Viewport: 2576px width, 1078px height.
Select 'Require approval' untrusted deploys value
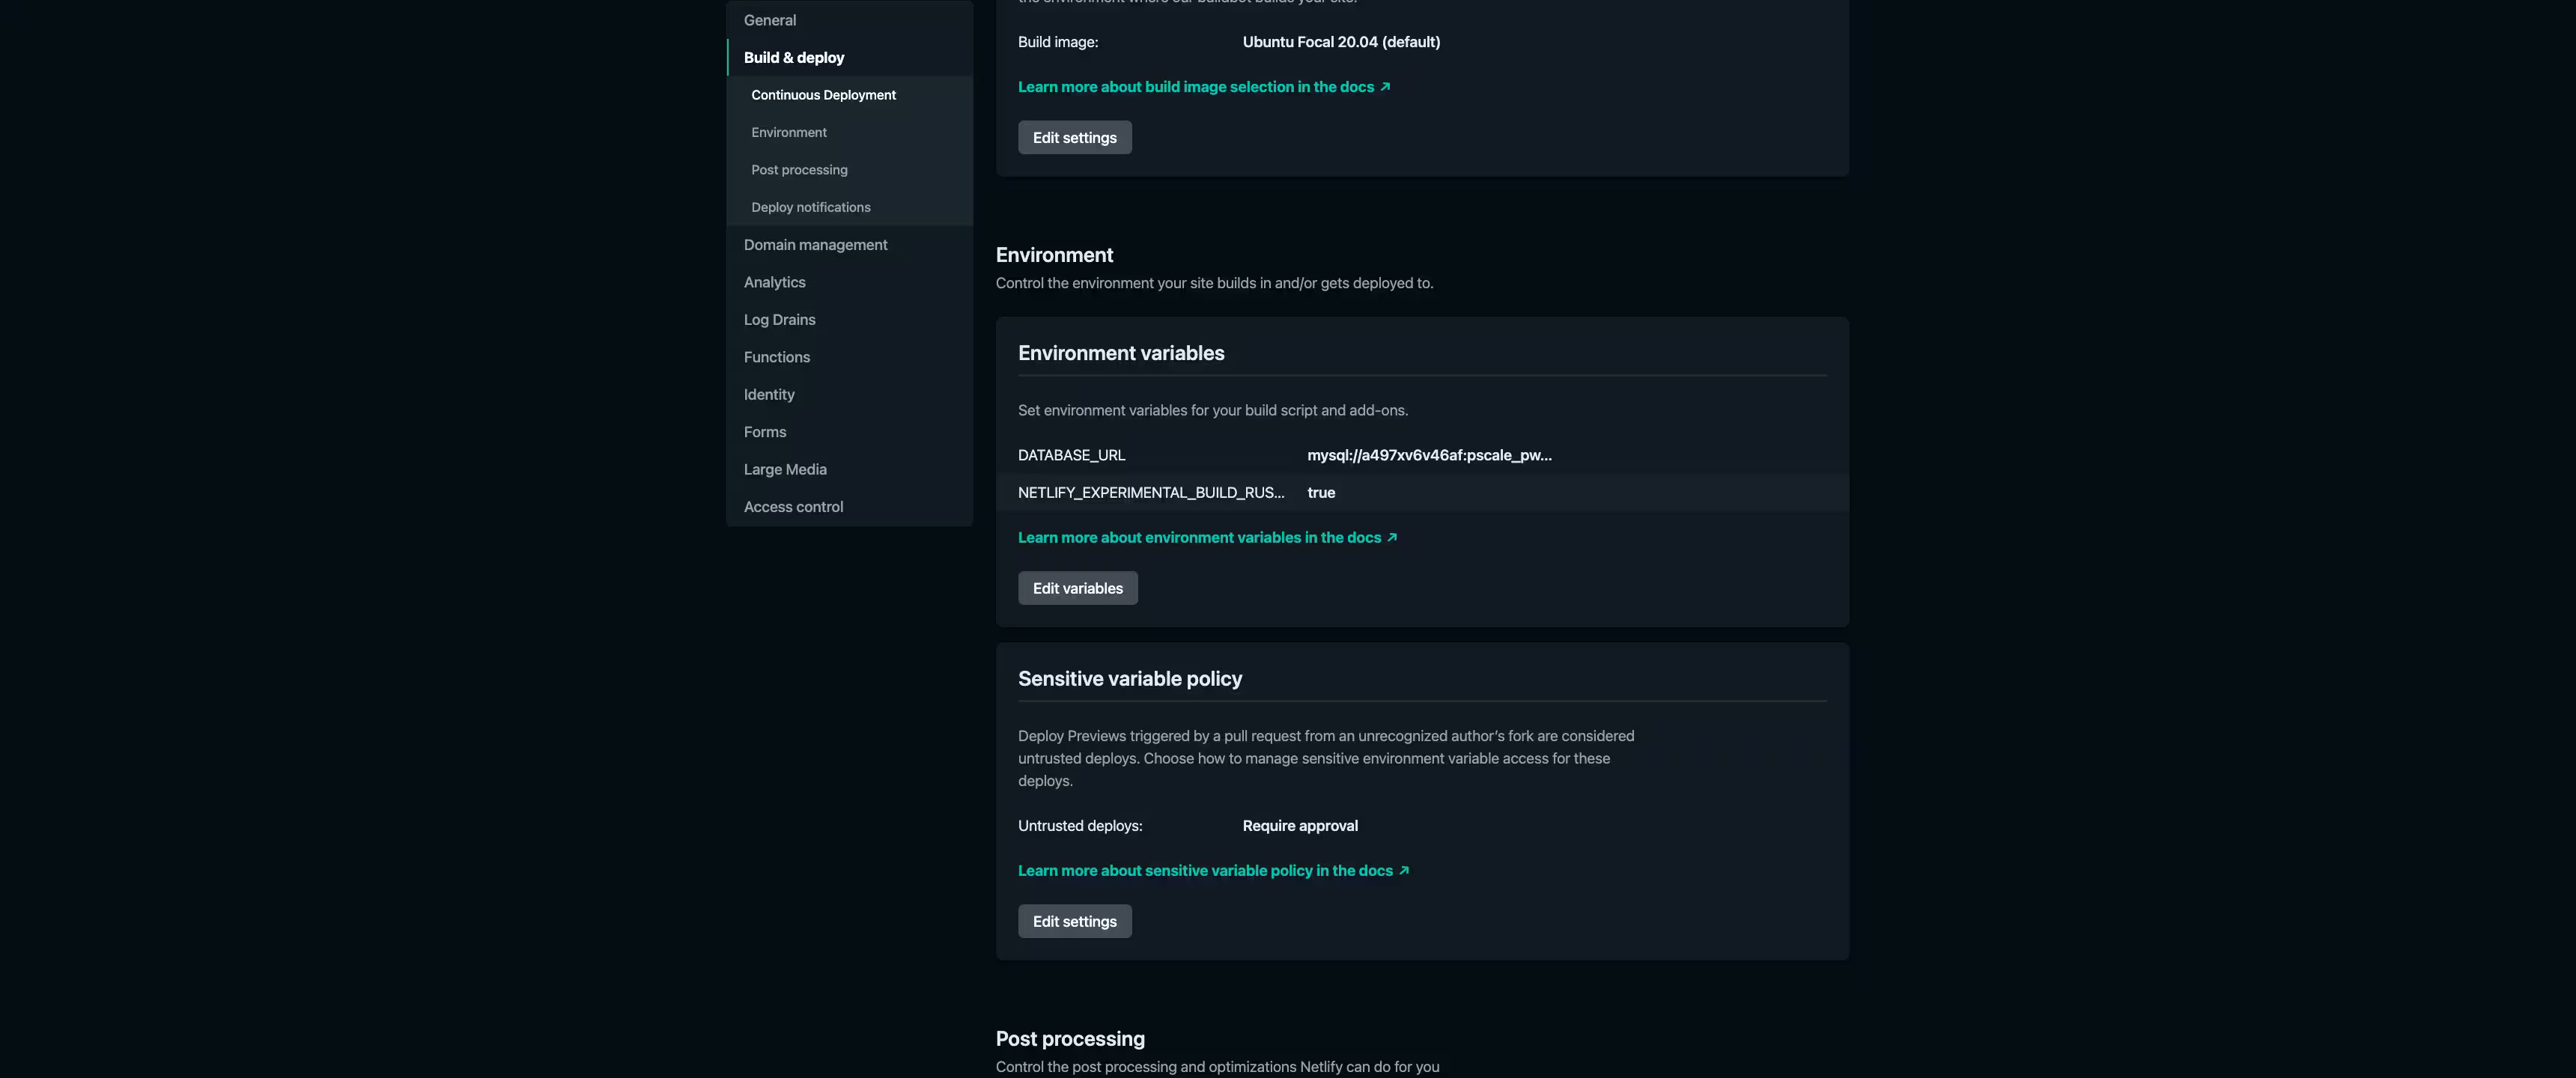[x=1300, y=826]
